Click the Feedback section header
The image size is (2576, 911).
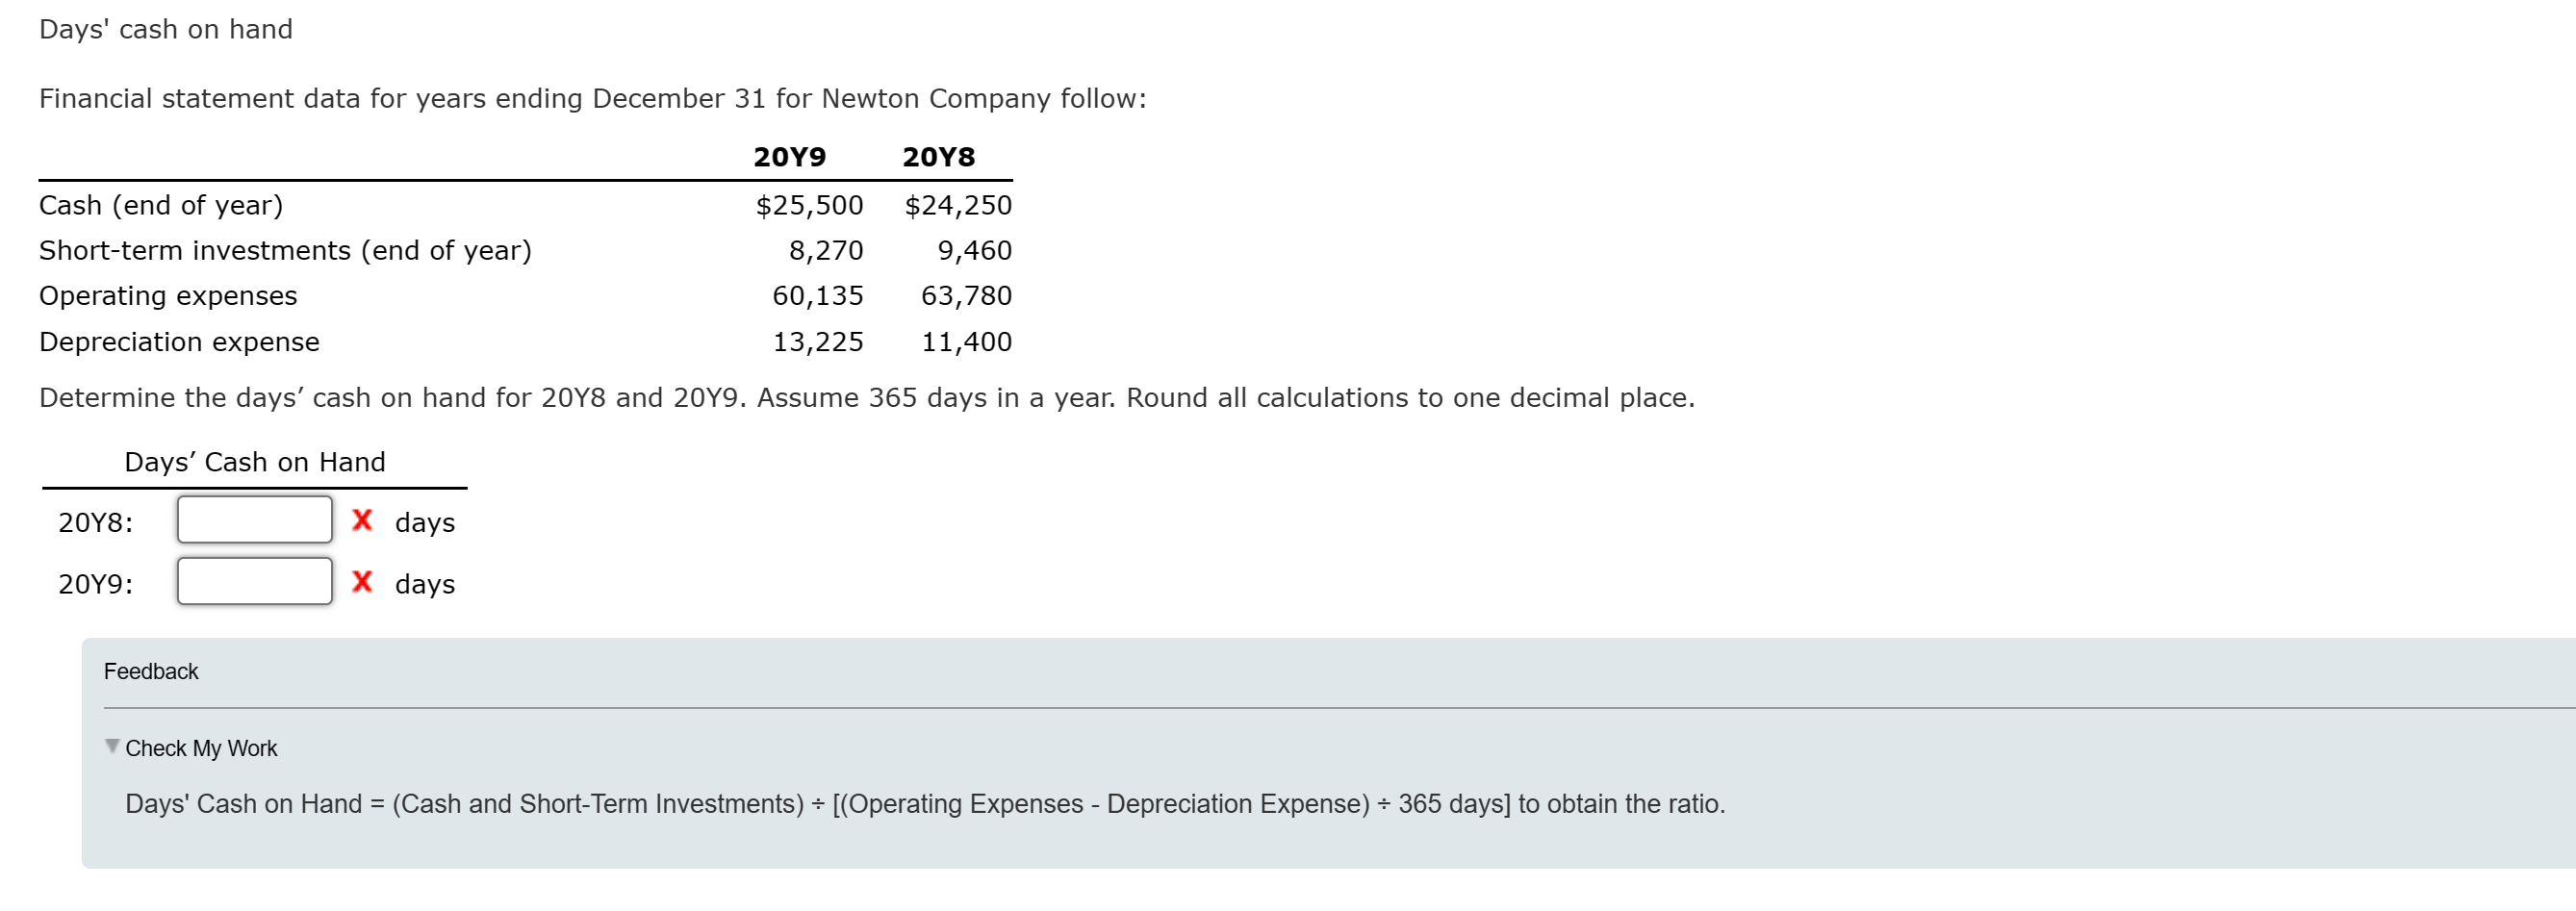click(150, 671)
